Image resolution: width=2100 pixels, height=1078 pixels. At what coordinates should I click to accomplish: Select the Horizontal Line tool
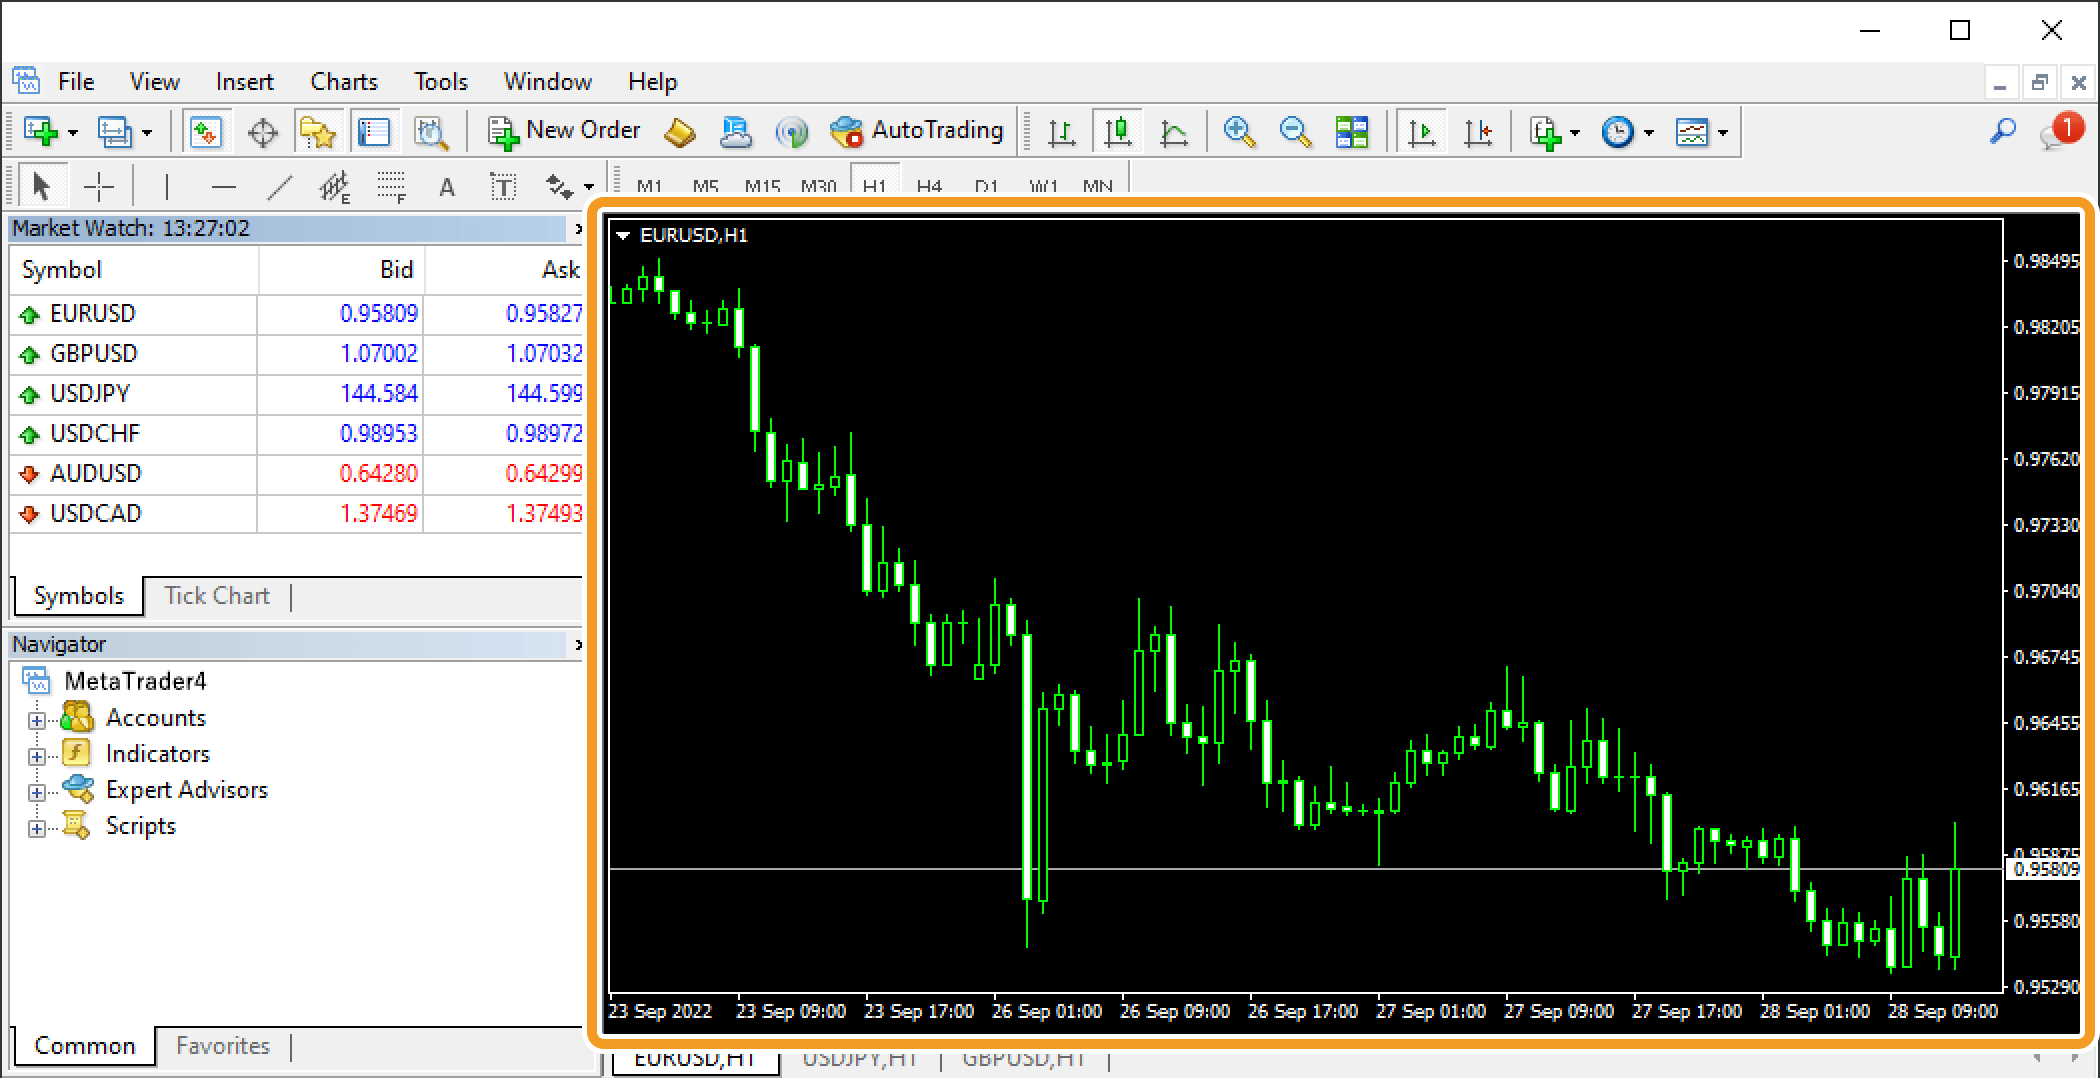pos(224,185)
